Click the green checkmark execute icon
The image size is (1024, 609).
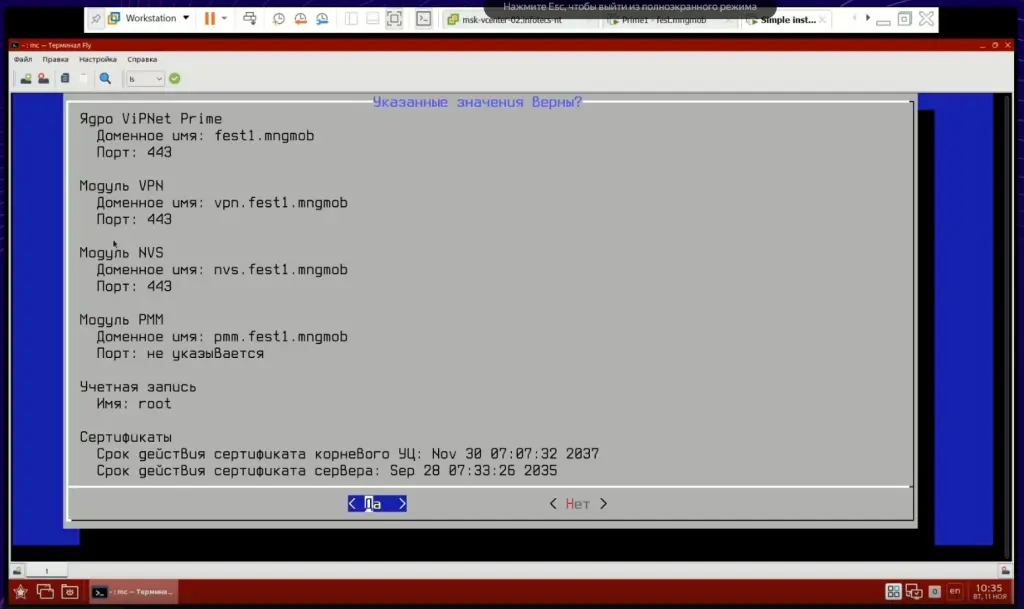coord(174,79)
